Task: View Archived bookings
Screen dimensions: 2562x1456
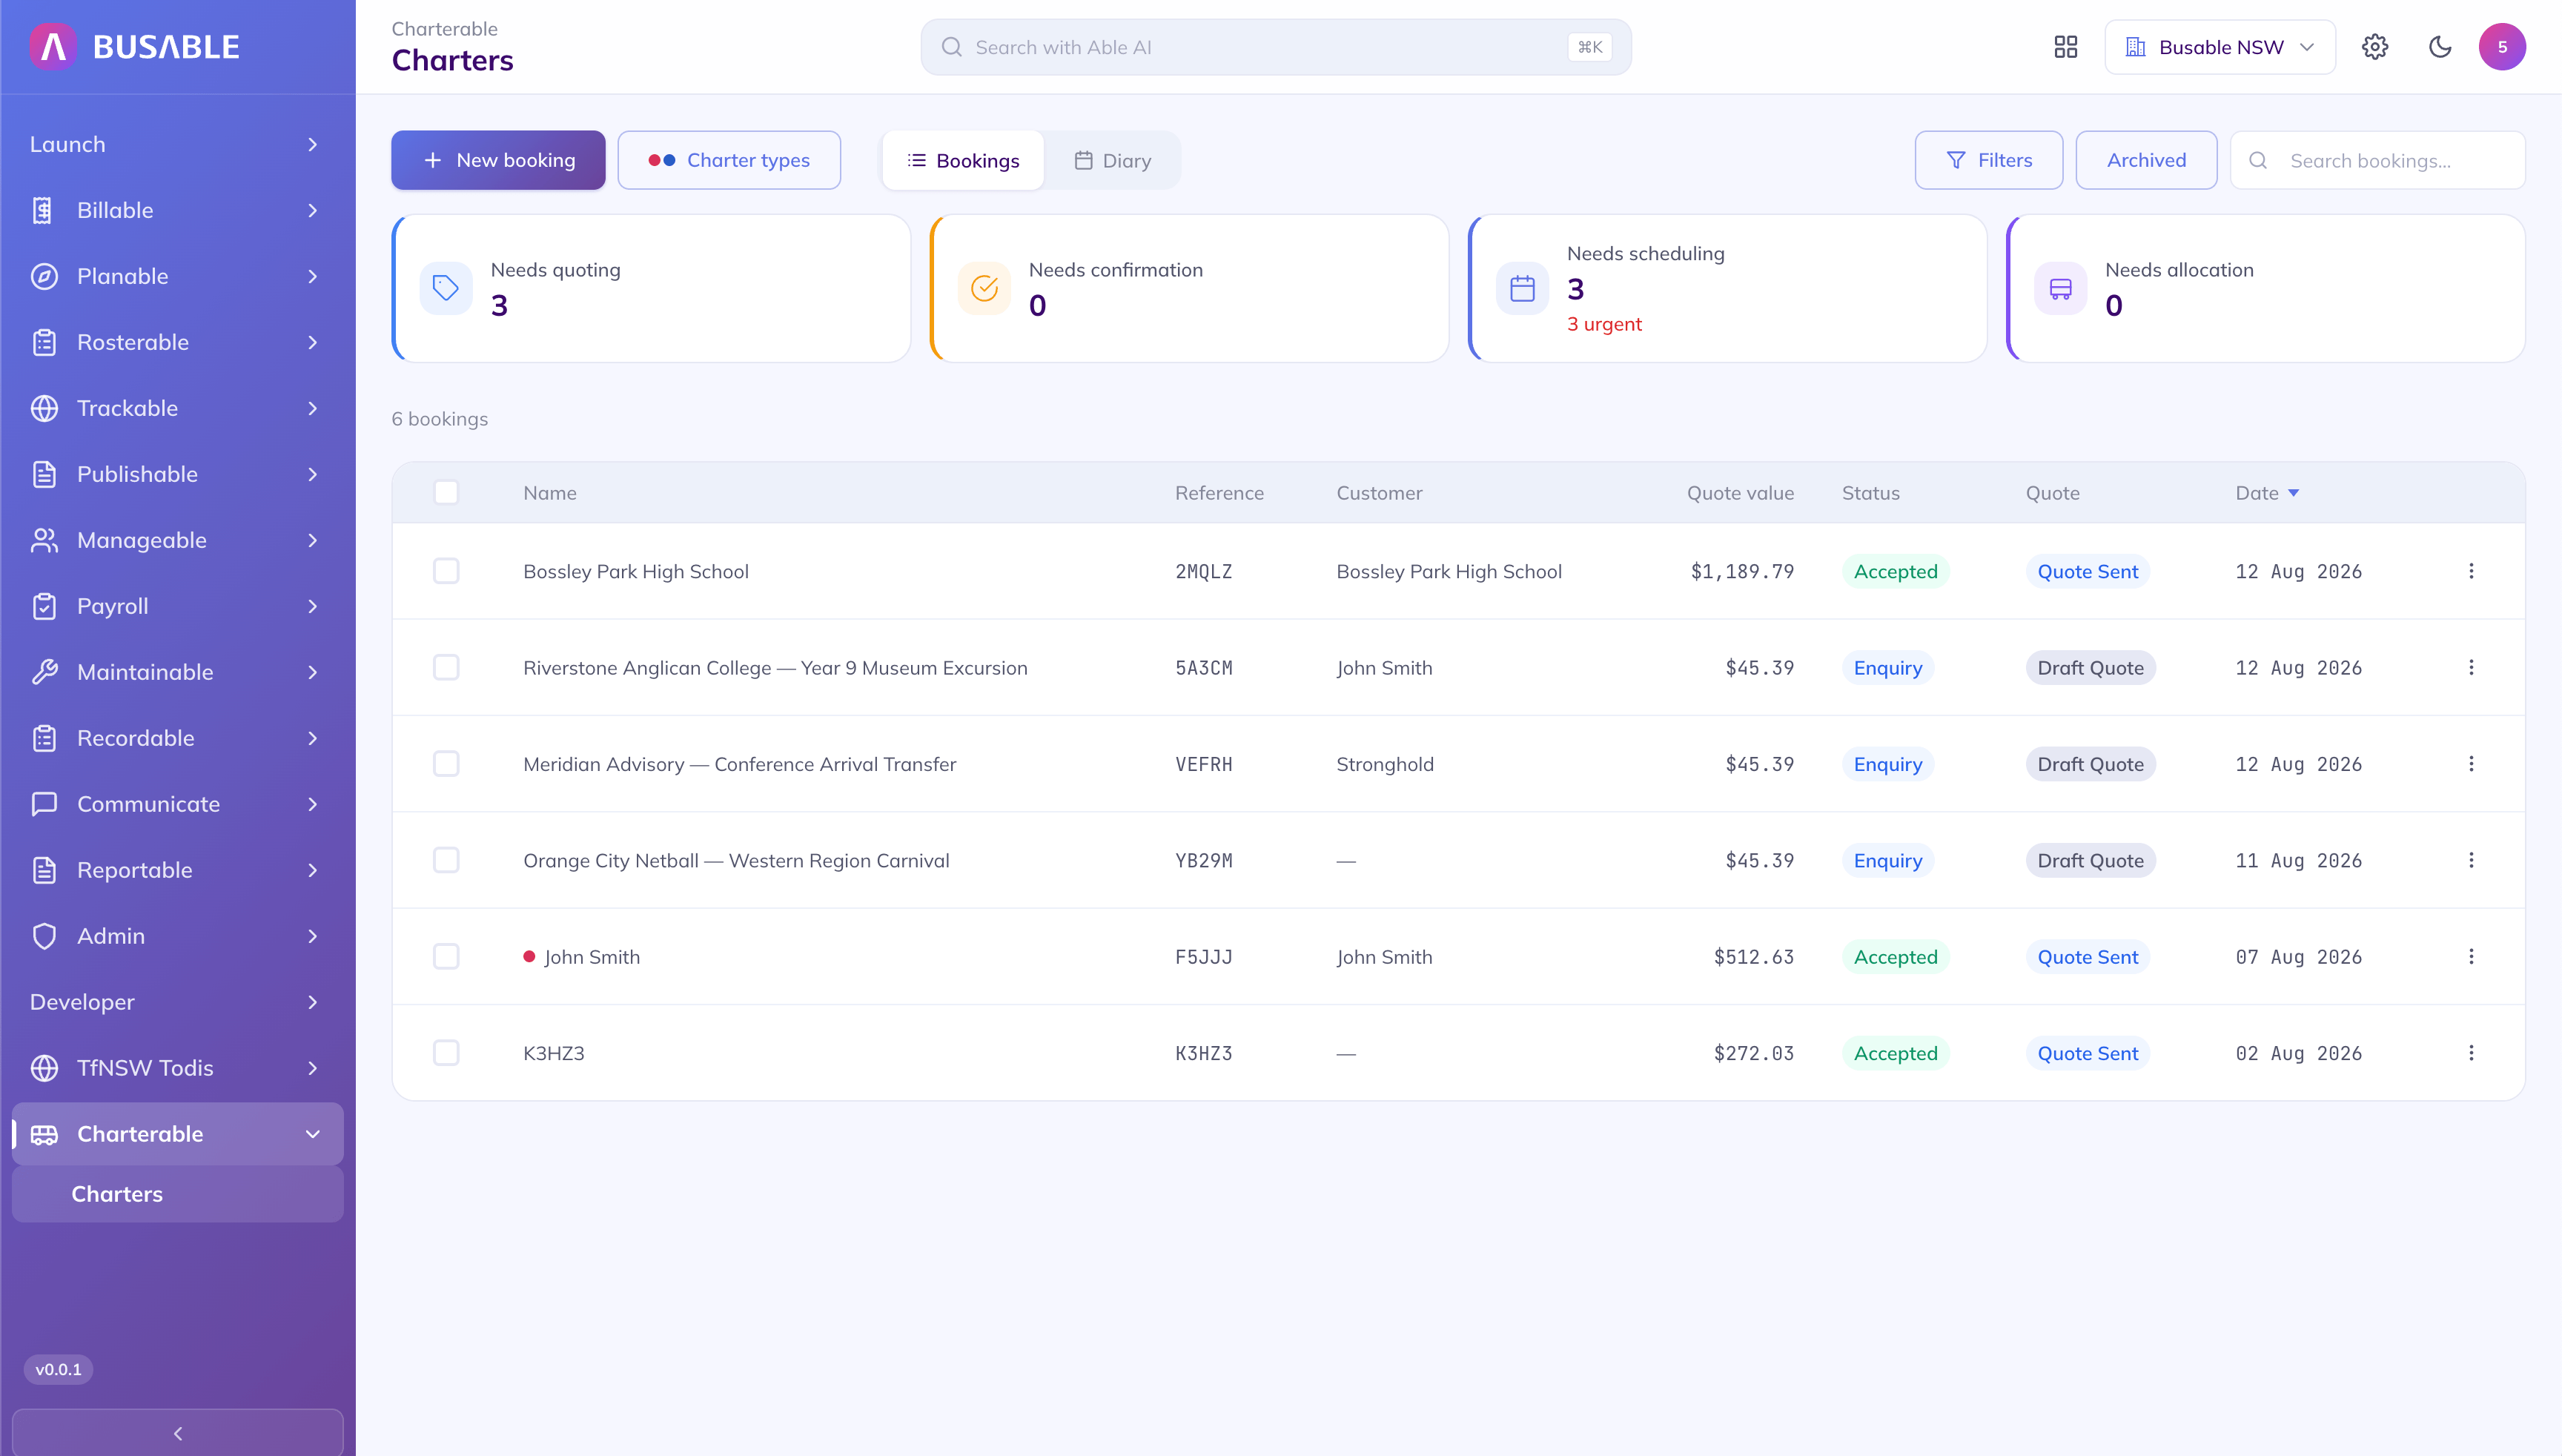Action: 2146,160
